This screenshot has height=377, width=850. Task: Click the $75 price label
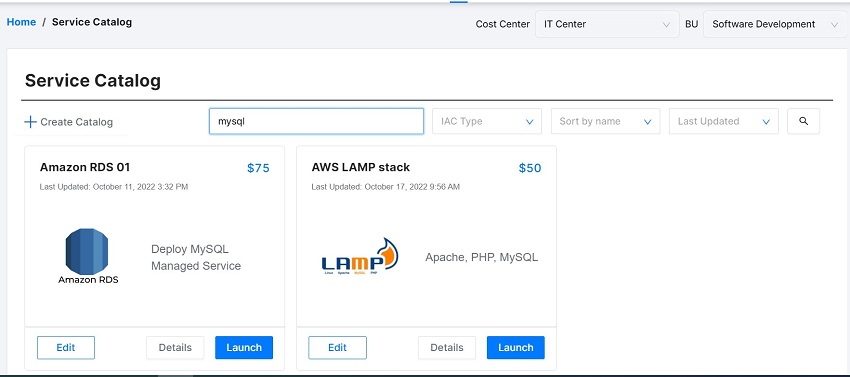pyautogui.click(x=258, y=168)
